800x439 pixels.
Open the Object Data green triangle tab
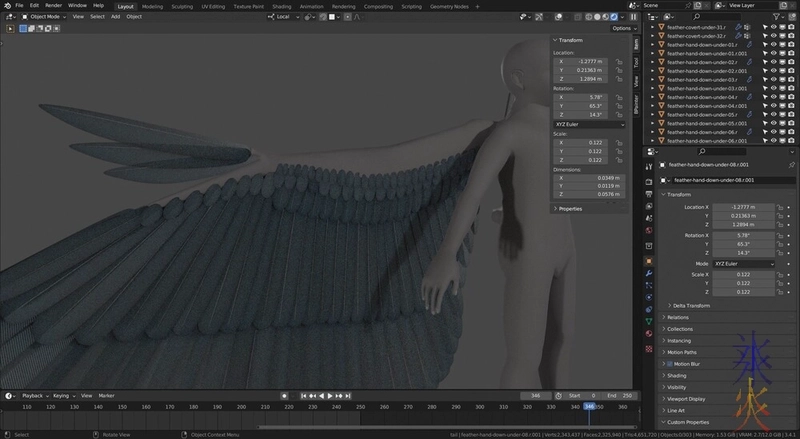(x=649, y=323)
